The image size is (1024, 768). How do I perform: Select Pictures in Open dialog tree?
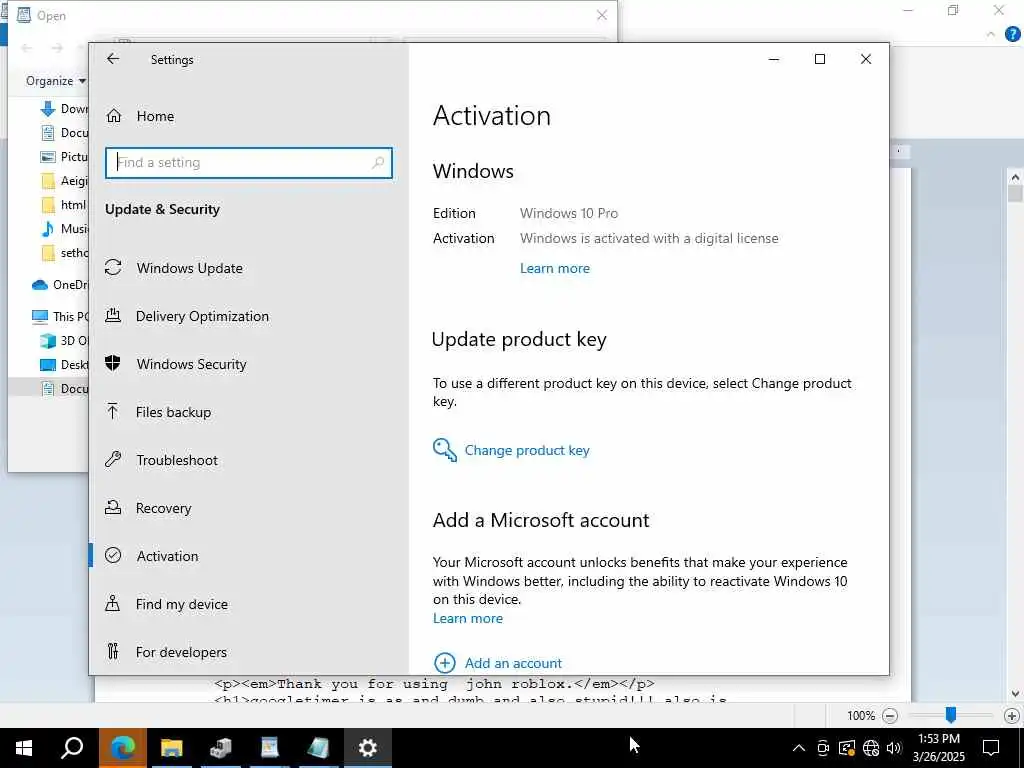pyautogui.click(x=65, y=157)
